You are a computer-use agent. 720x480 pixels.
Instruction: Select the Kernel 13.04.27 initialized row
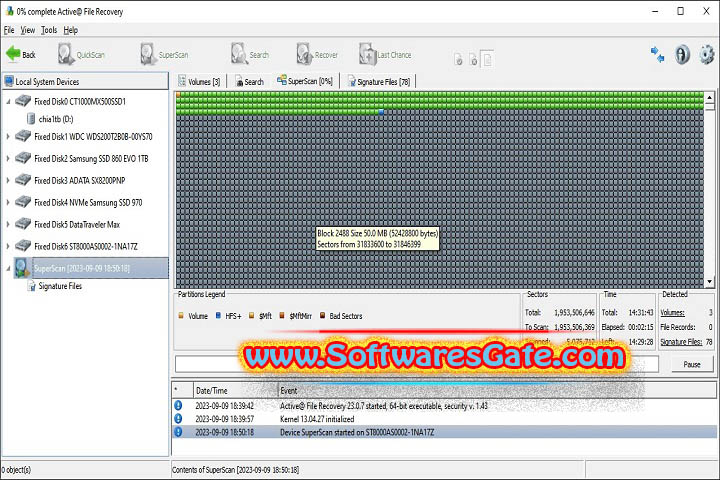[x=444, y=419]
